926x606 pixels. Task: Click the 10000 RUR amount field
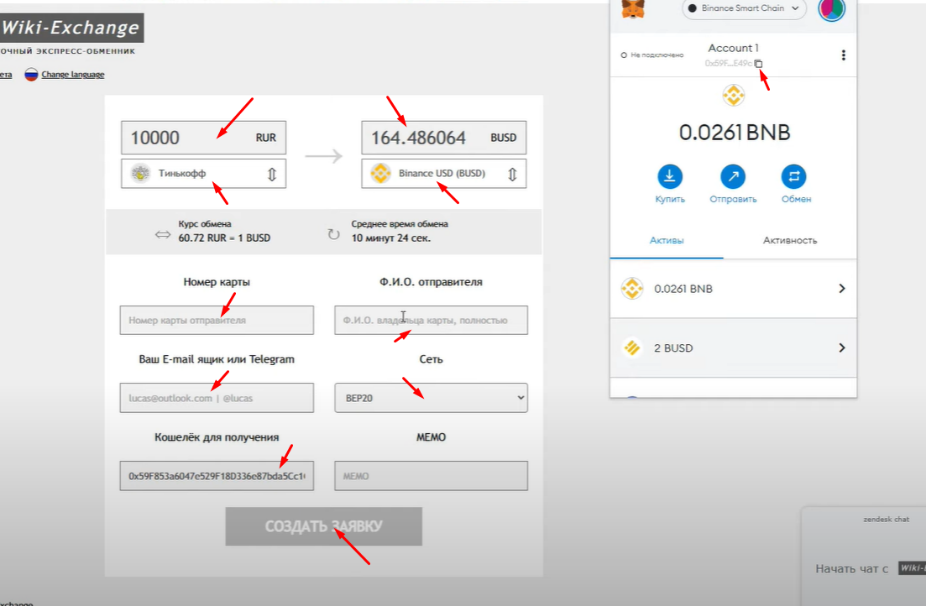(204, 138)
